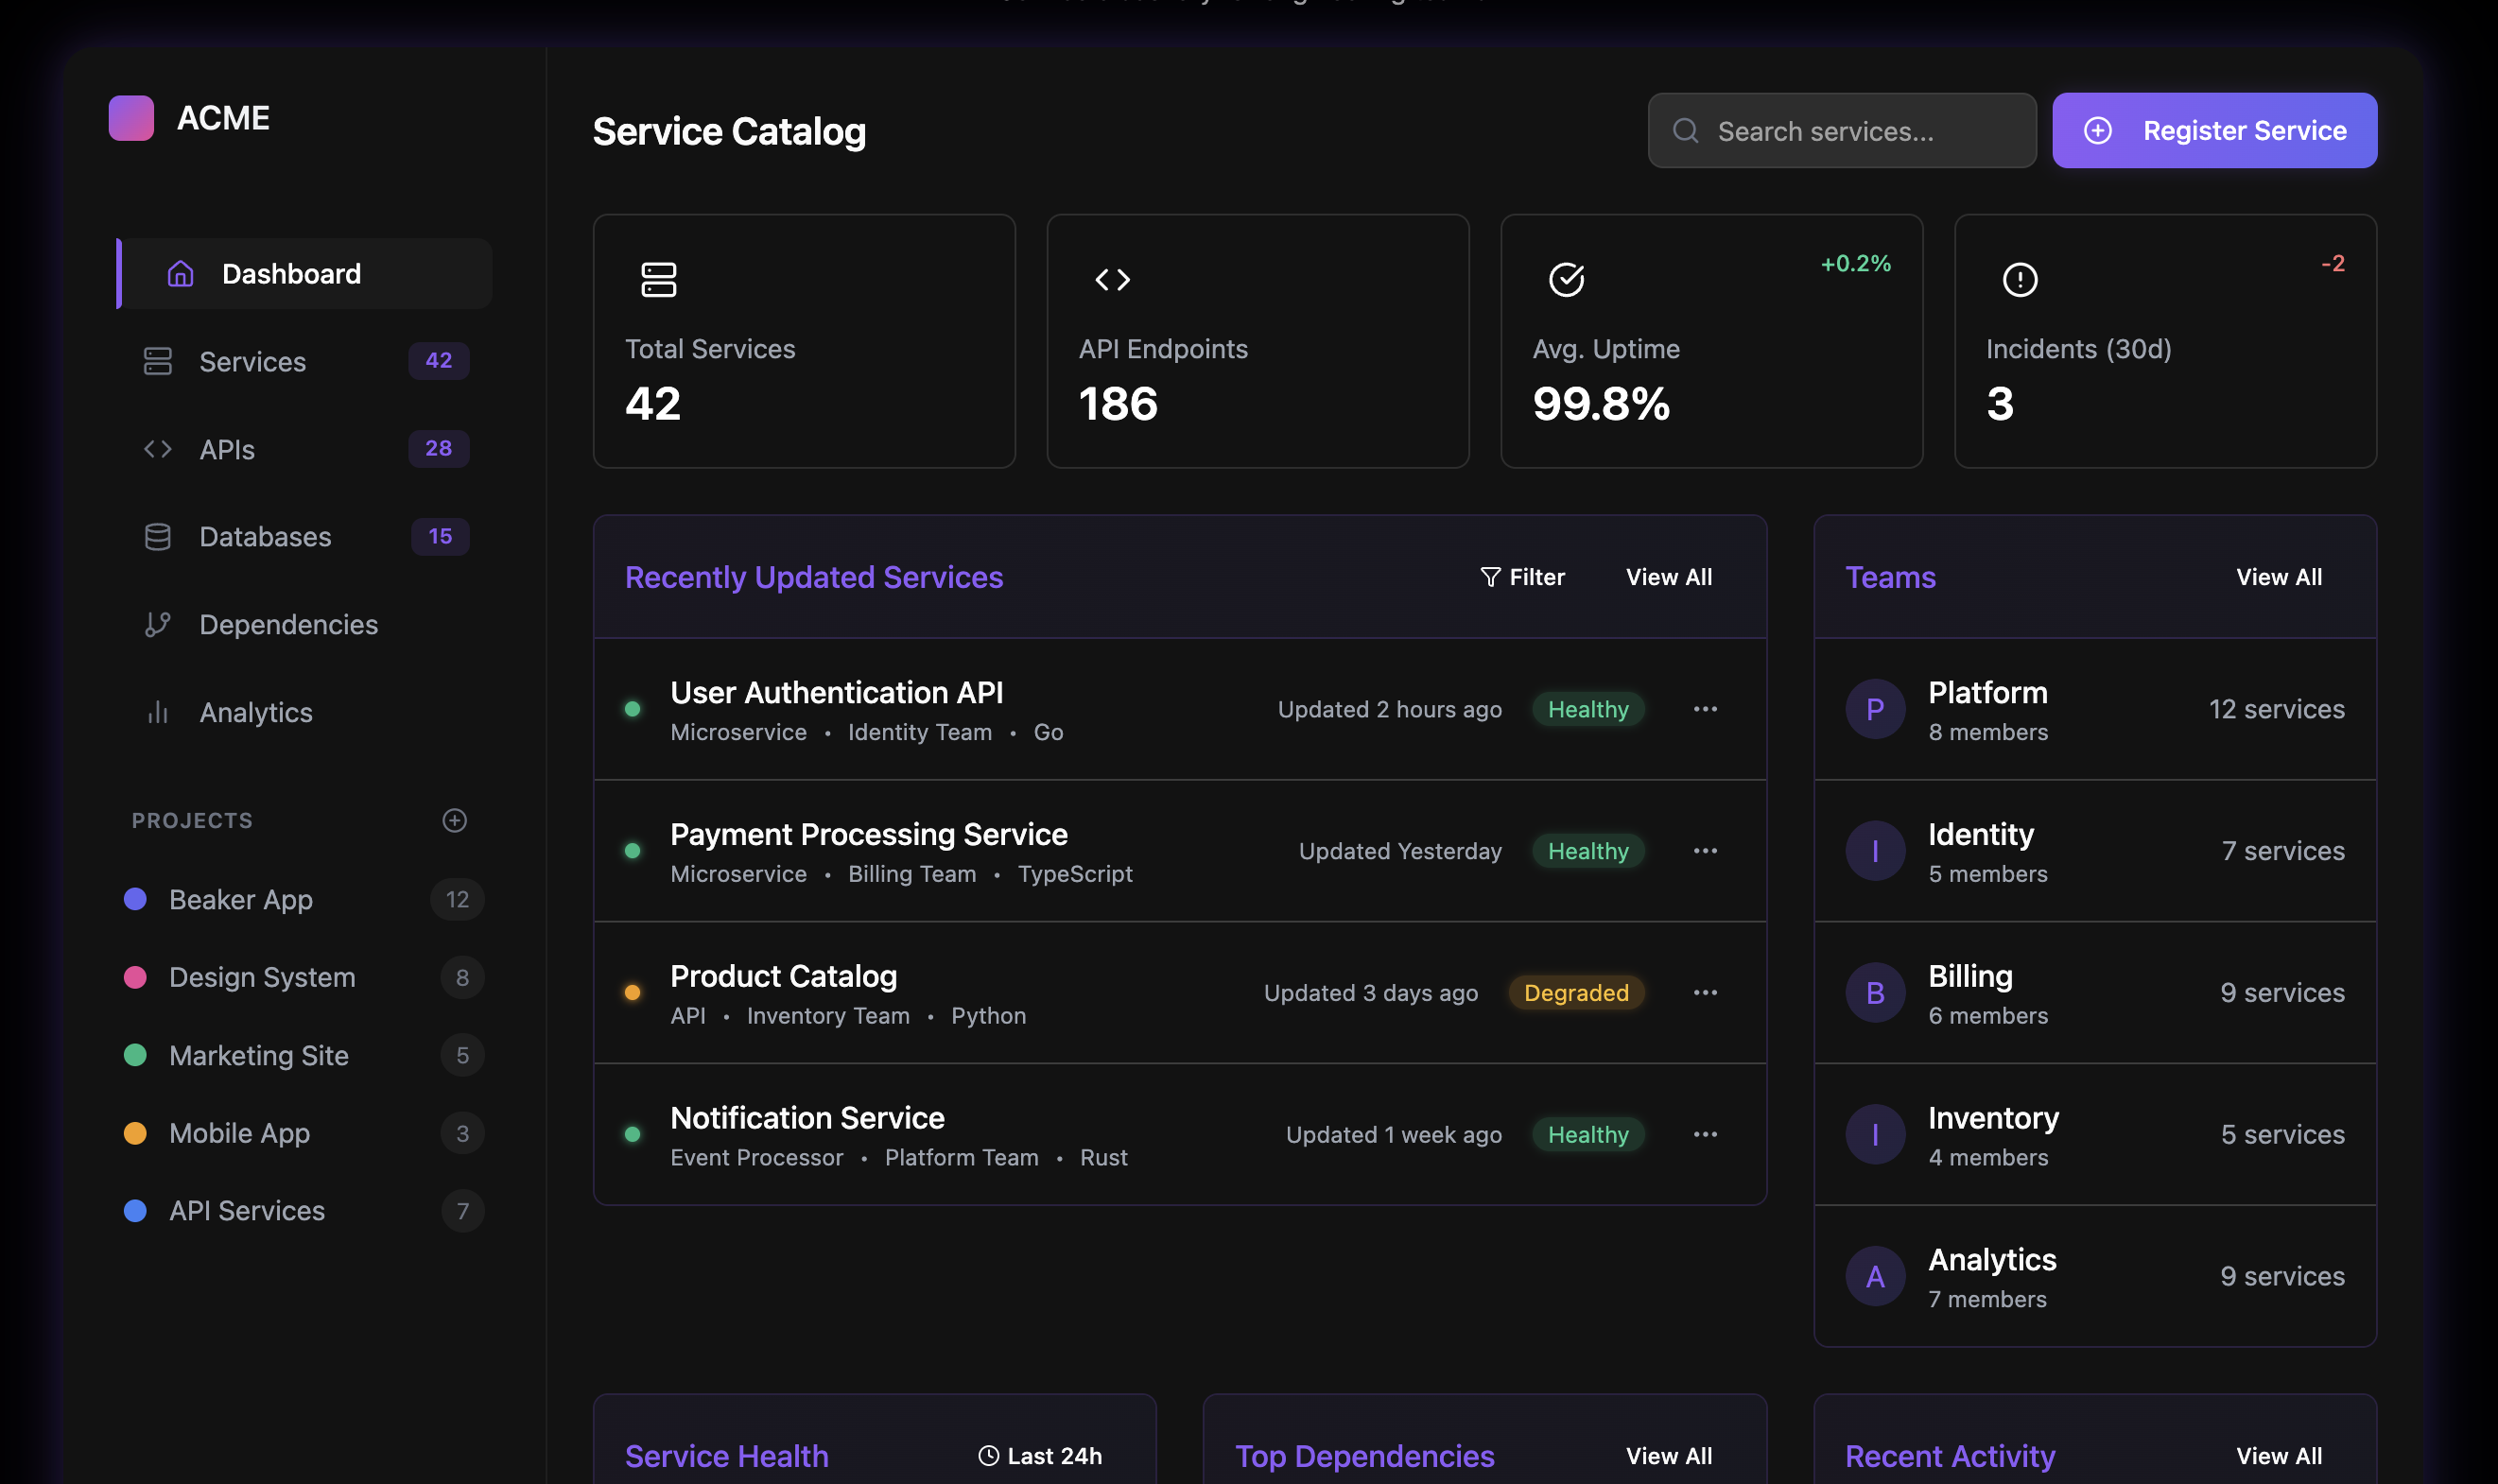
Task: Open the three-dot menu for Product Catalog
Action: 1705,992
